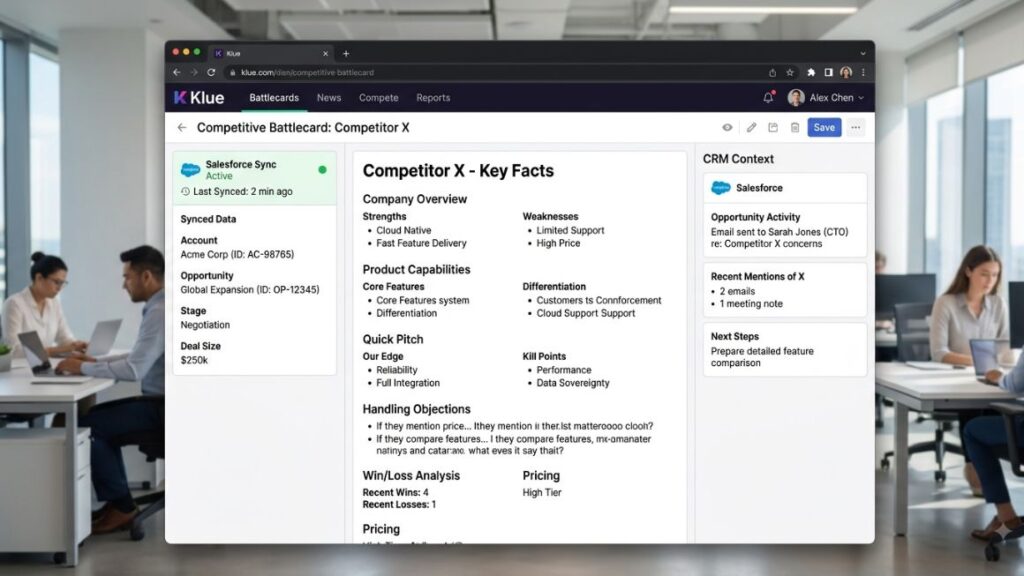Click the Recent Wins: 4 text
The image size is (1024, 576).
pos(395,492)
